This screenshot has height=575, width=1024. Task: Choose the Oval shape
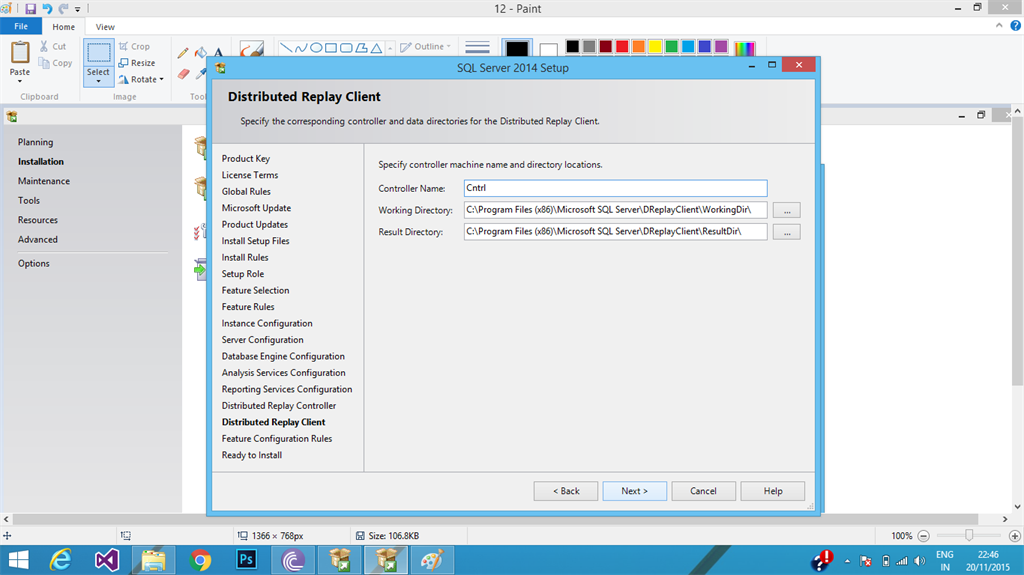[316, 48]
